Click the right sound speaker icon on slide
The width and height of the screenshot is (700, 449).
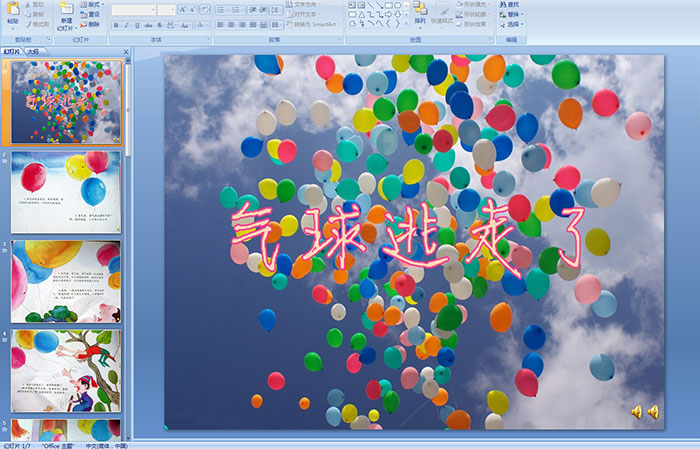point(653,412)
